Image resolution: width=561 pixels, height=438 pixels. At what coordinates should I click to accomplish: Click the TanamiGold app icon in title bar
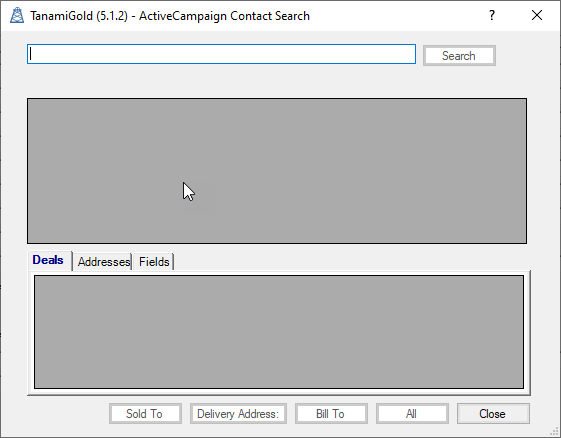pos(17,15)
